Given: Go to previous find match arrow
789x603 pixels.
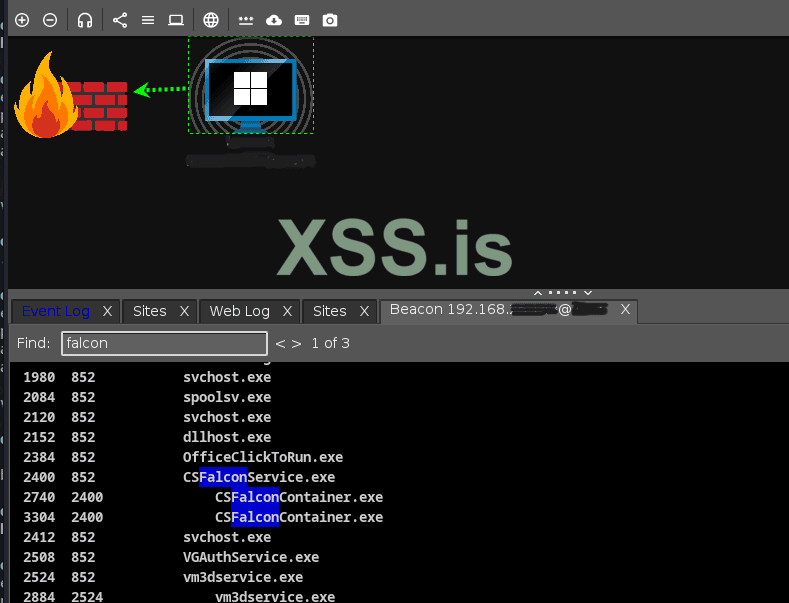Looking at the screenshot, I should (x=280, y=344).
